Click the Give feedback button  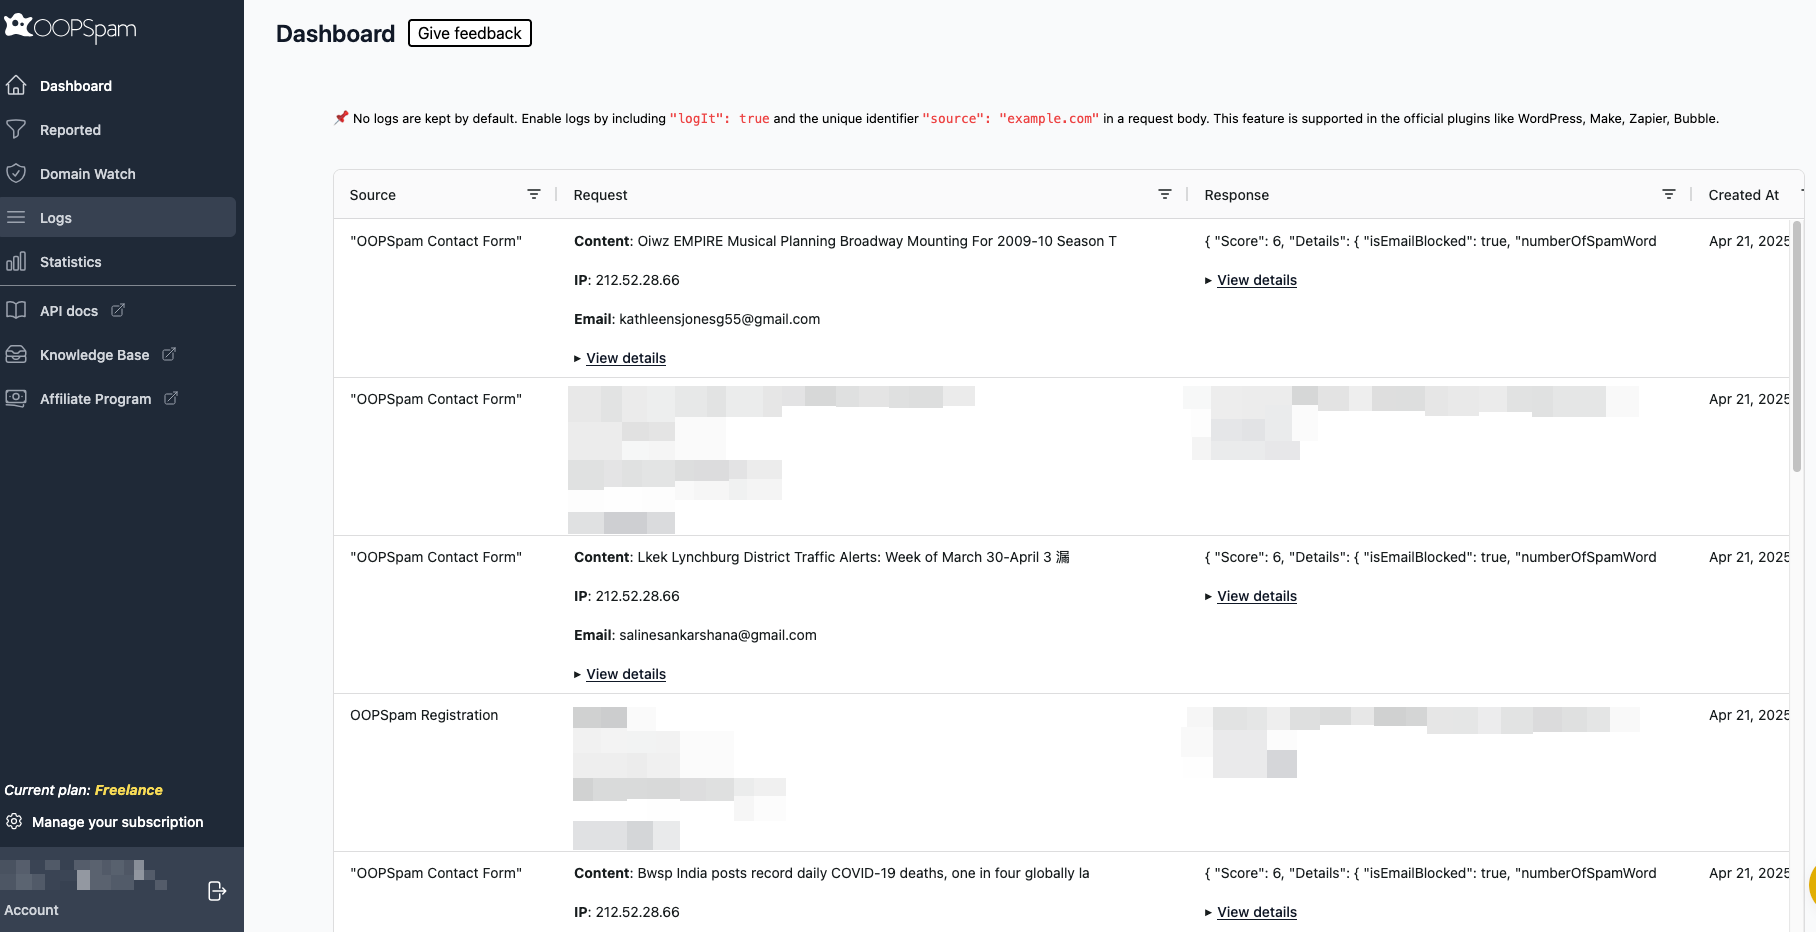point(470,33)
